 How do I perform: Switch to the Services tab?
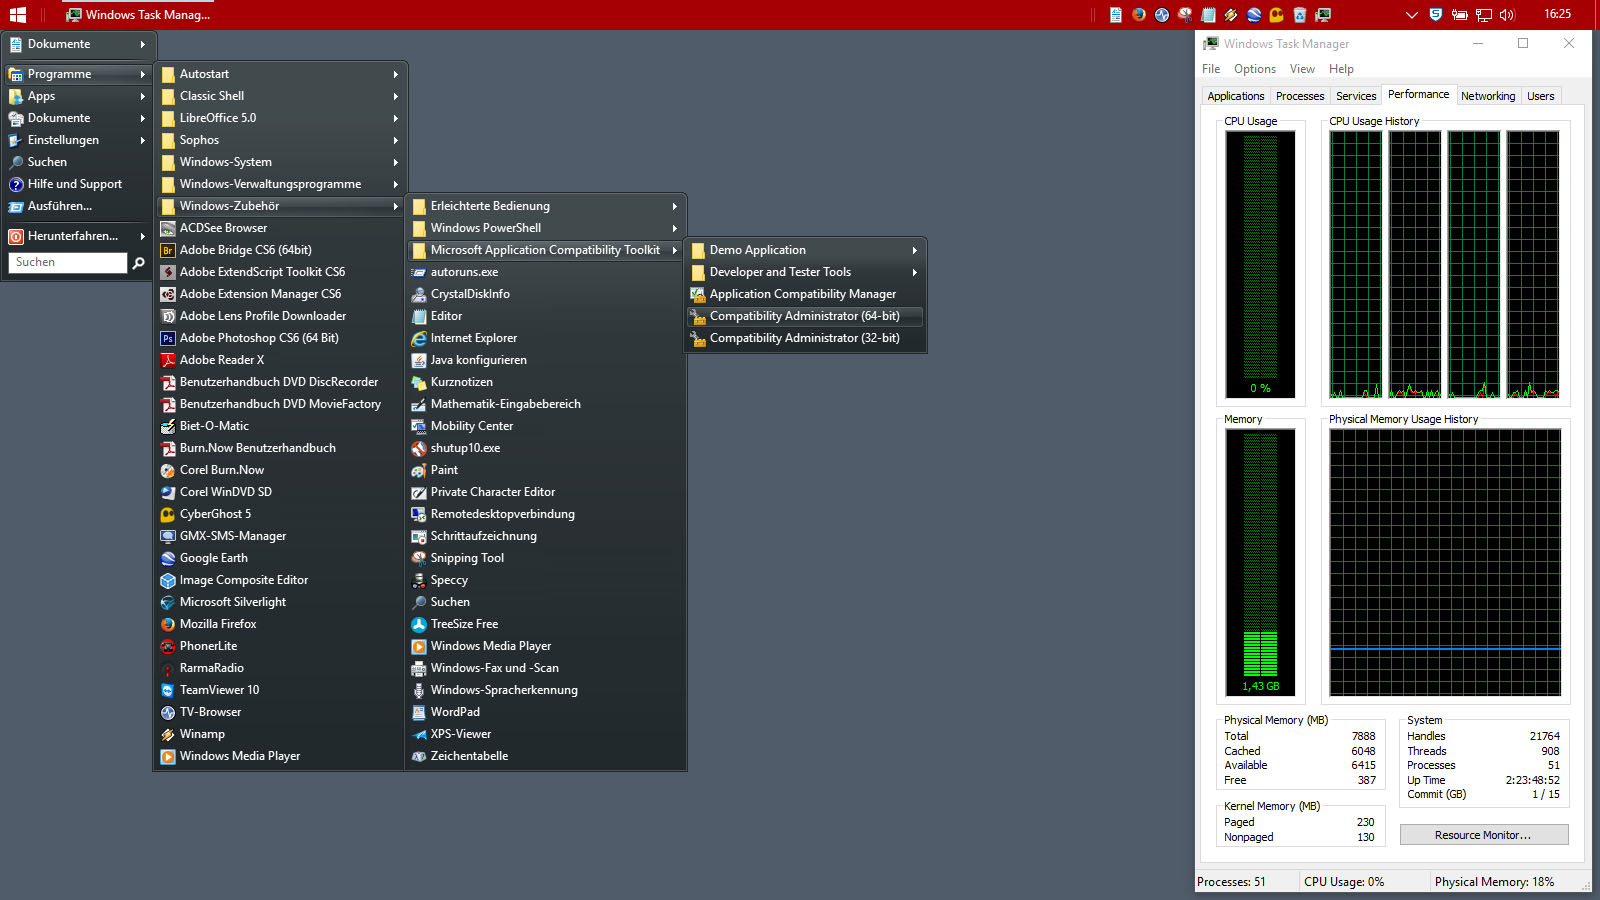[x=1356, y=96]
